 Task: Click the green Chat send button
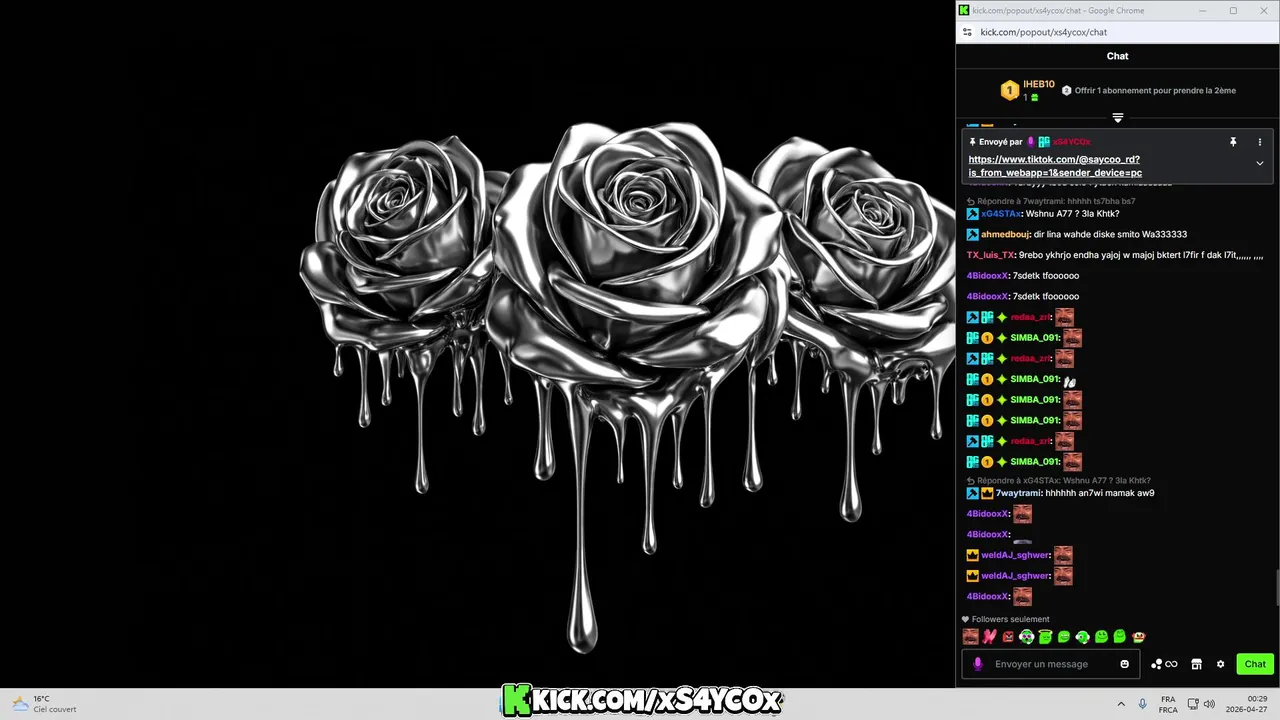[1255, 664]
